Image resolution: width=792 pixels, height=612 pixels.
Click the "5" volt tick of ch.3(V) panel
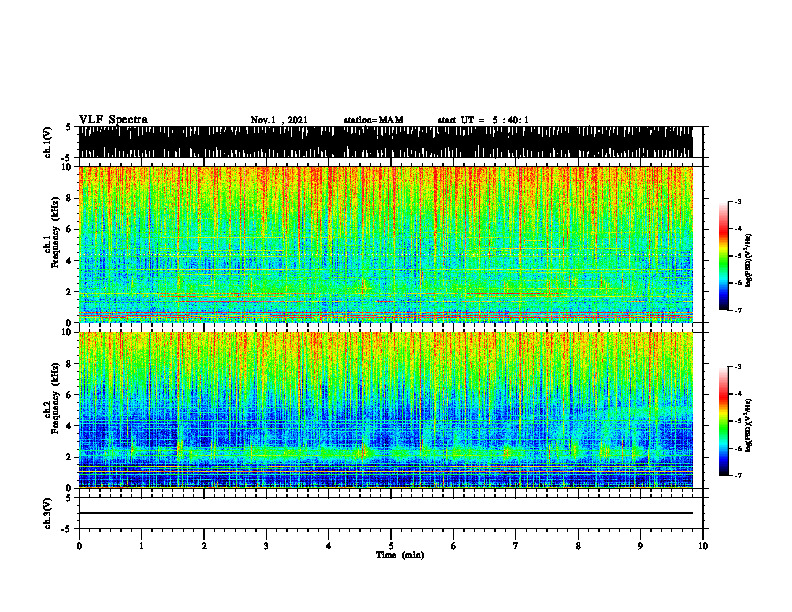tap(67, 498)
